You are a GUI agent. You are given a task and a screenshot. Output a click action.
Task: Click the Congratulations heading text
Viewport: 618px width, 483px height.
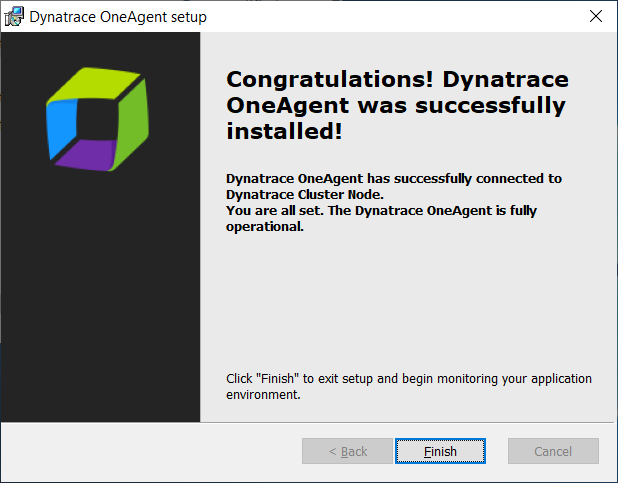pos(397,105)
